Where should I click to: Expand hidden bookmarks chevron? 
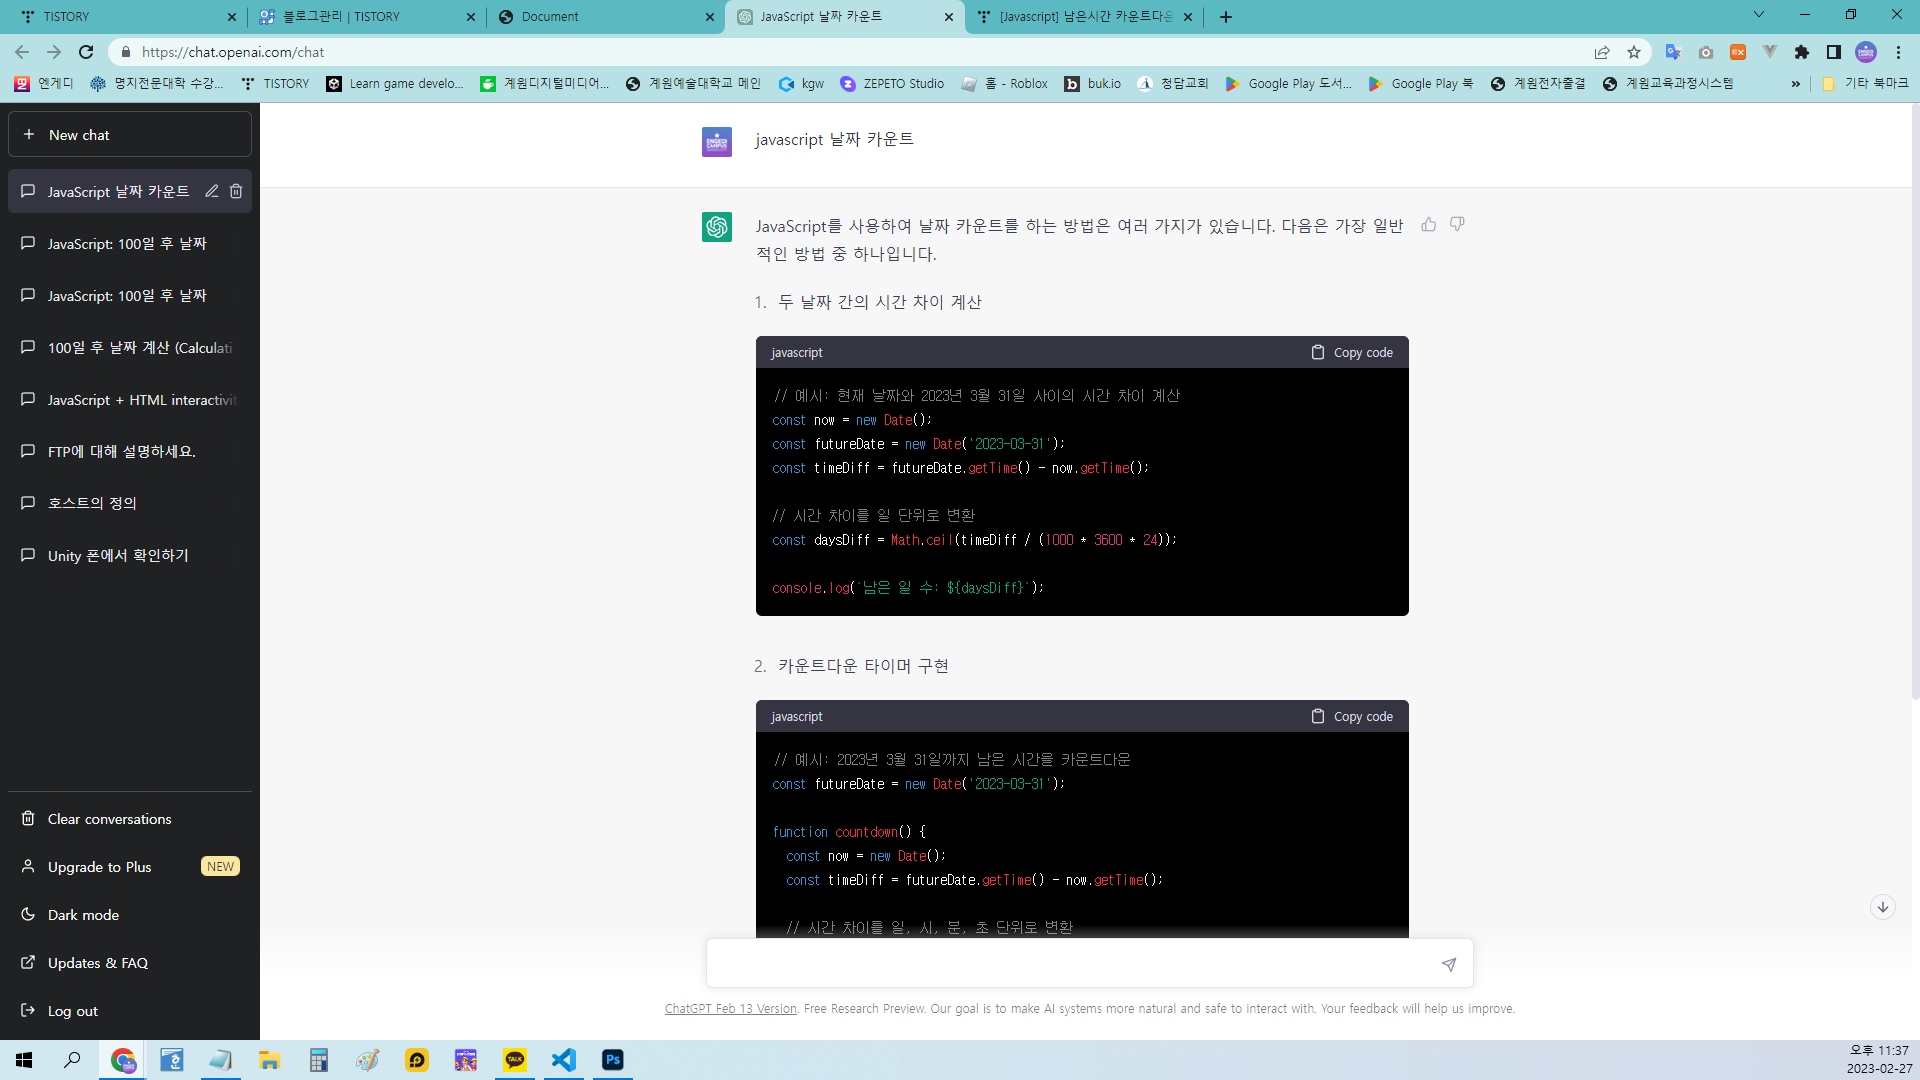[1796, 84]
